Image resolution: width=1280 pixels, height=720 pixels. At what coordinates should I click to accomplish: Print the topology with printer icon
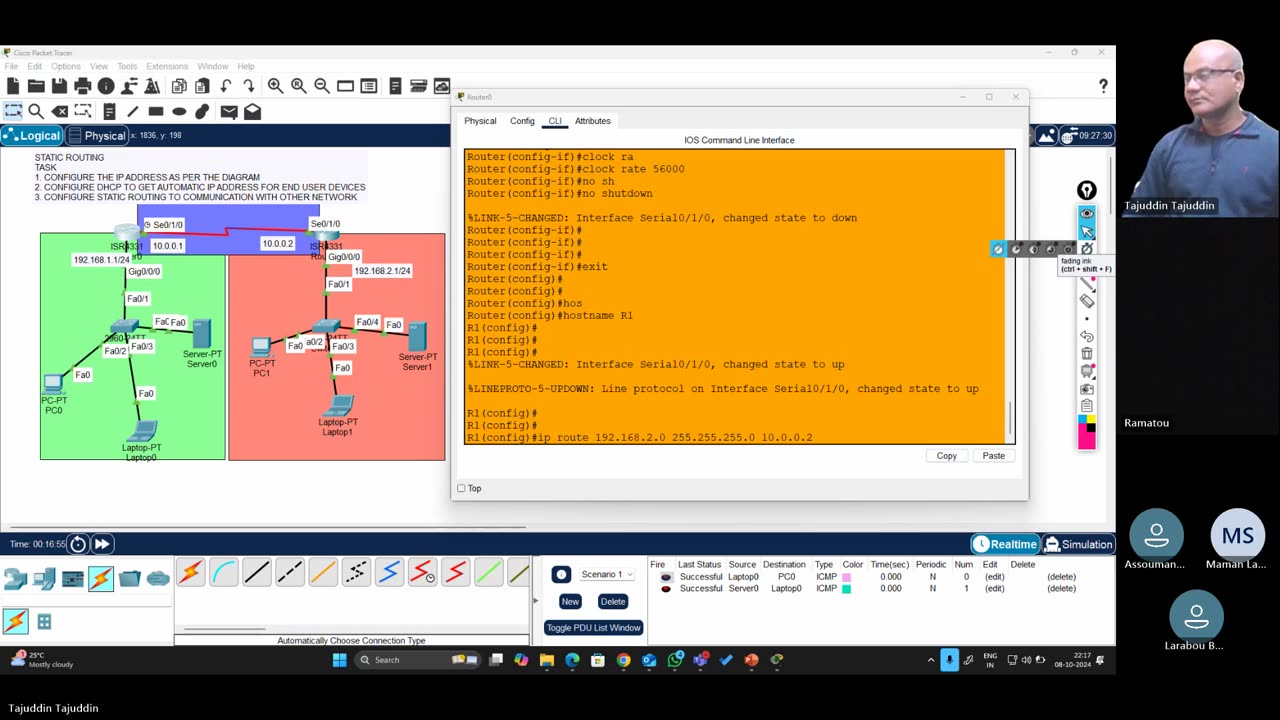pos(83,86)
